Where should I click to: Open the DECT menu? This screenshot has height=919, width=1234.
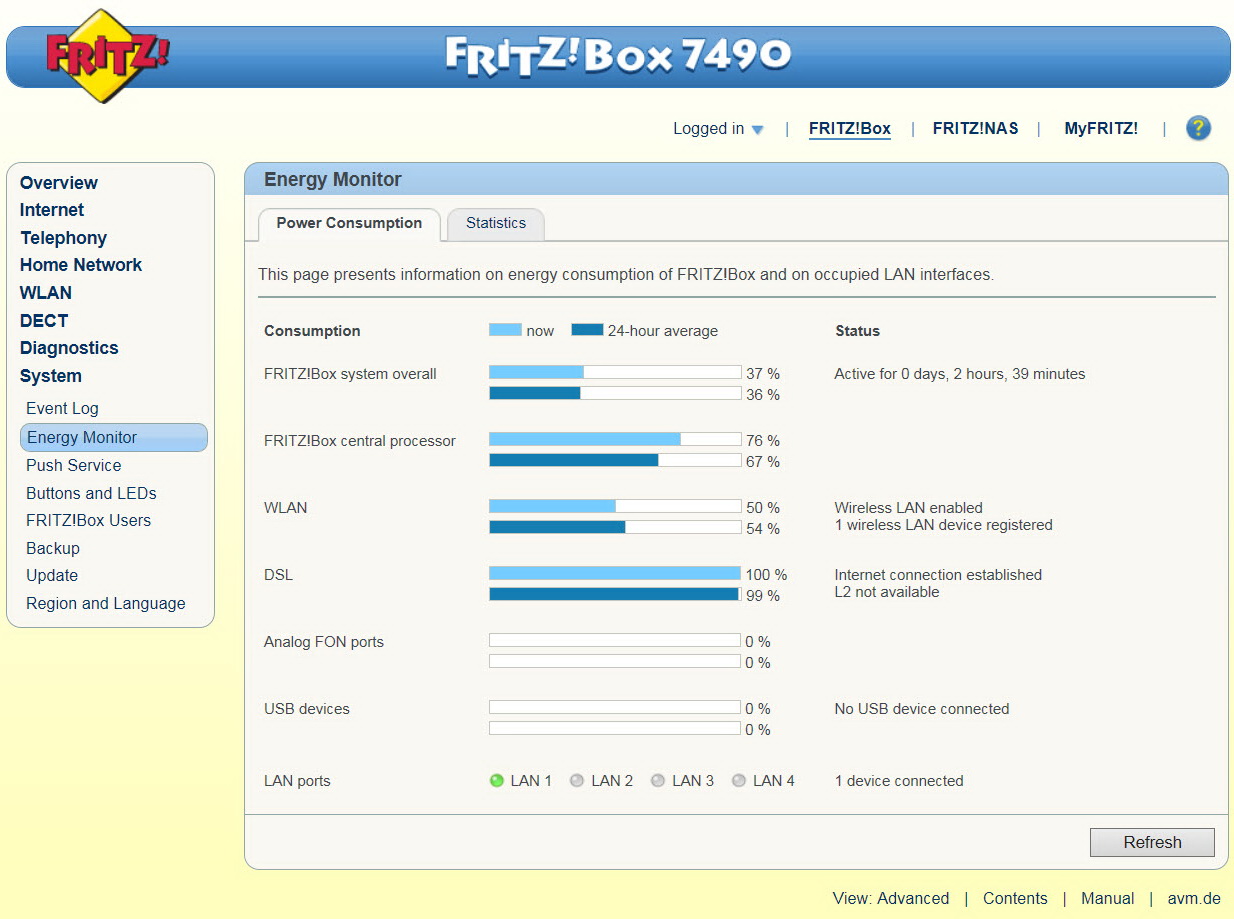coord(44,321)
